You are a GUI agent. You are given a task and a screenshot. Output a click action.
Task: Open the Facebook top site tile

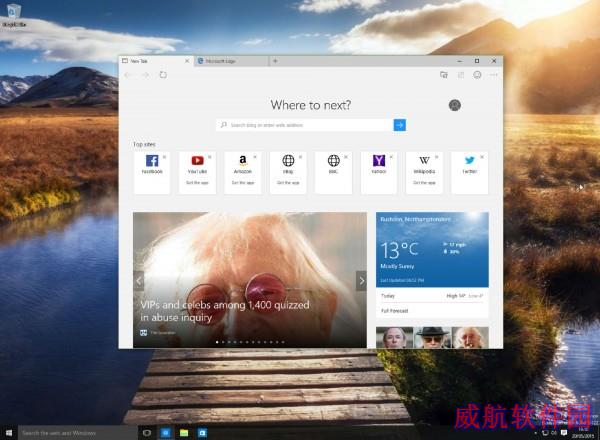[x=152, y=173]
